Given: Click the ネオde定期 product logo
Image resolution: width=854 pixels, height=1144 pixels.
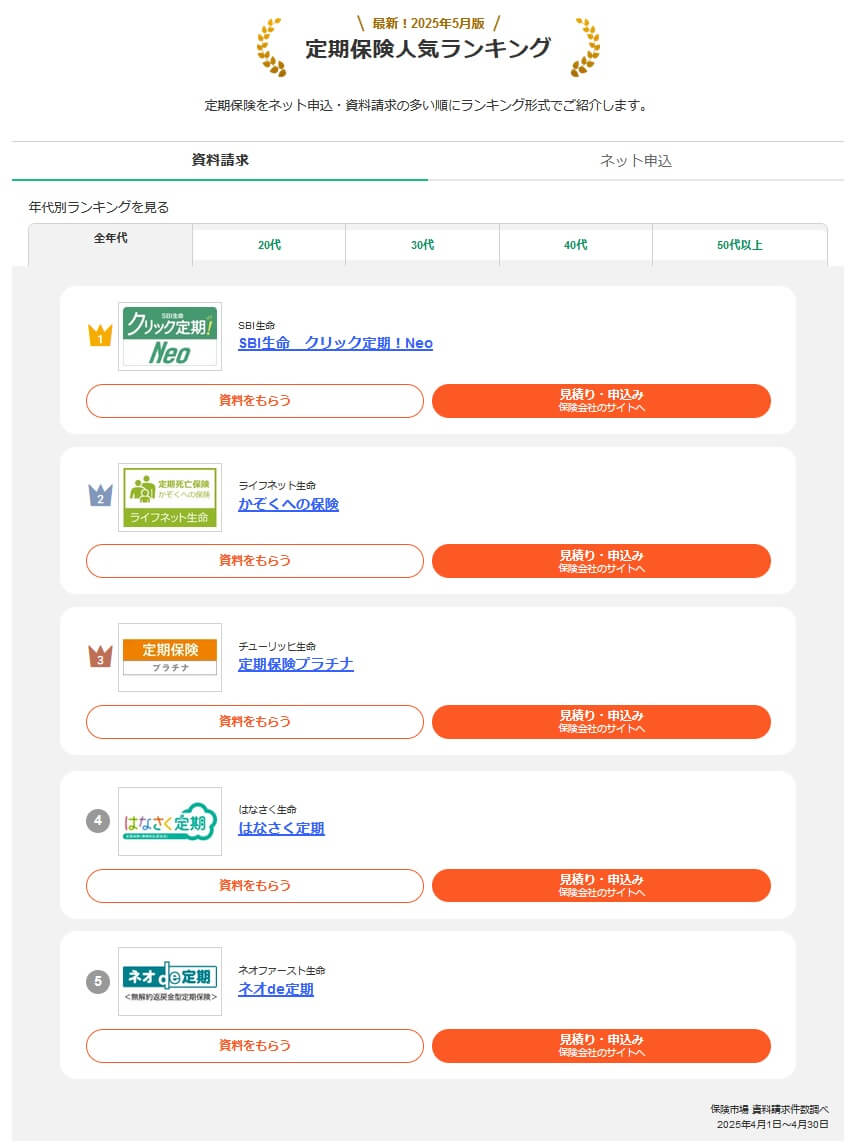Looking at the screenshot, I should point(170,981).
